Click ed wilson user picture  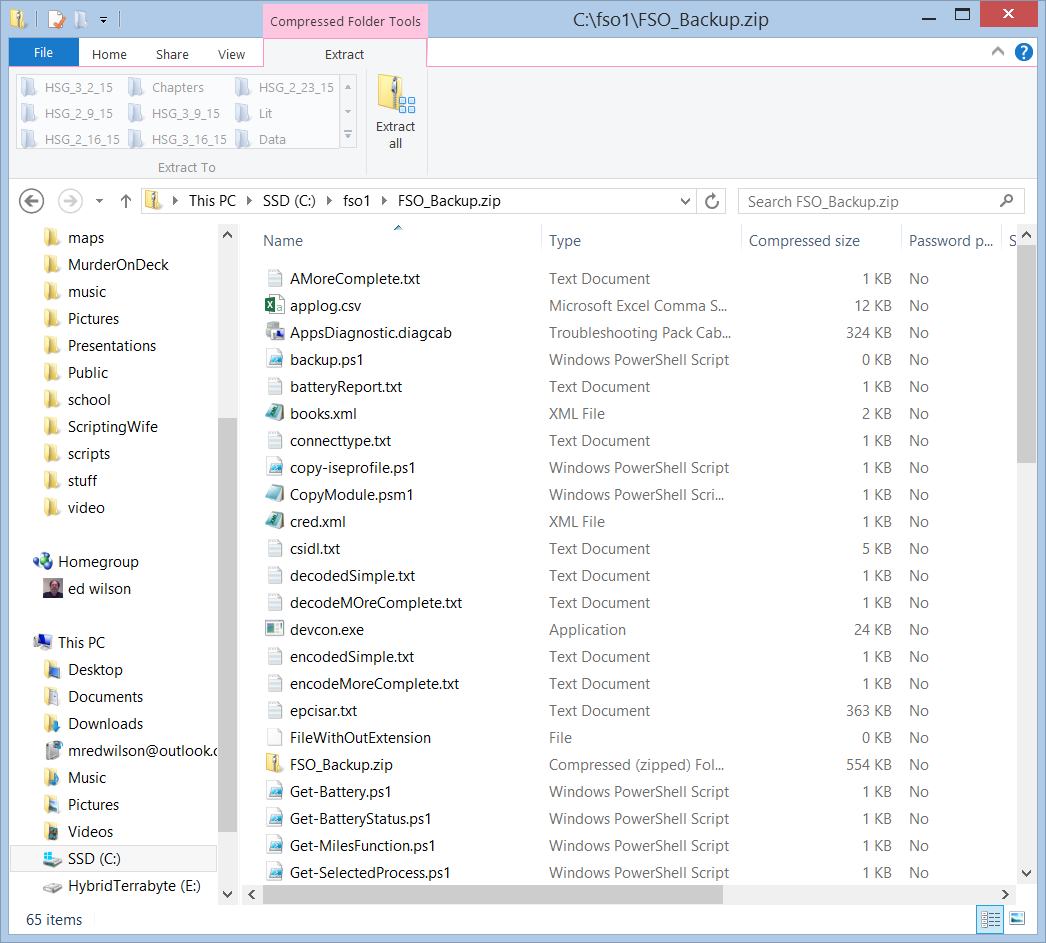(x=53, y=588)
